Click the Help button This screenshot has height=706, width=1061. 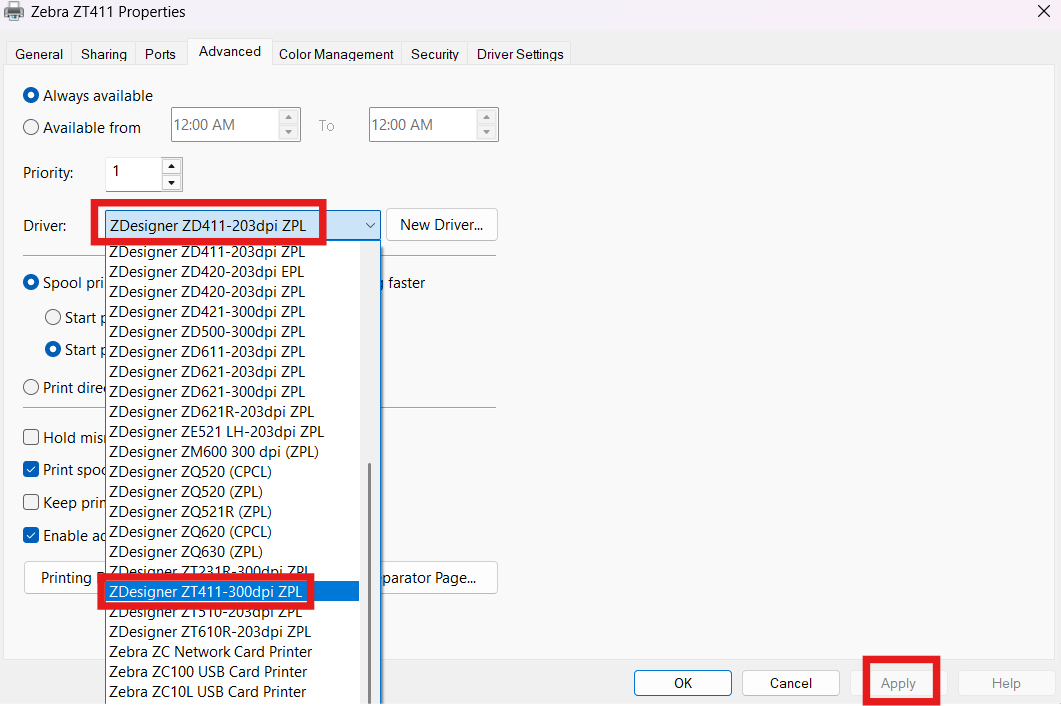(x=1006, y=683)
